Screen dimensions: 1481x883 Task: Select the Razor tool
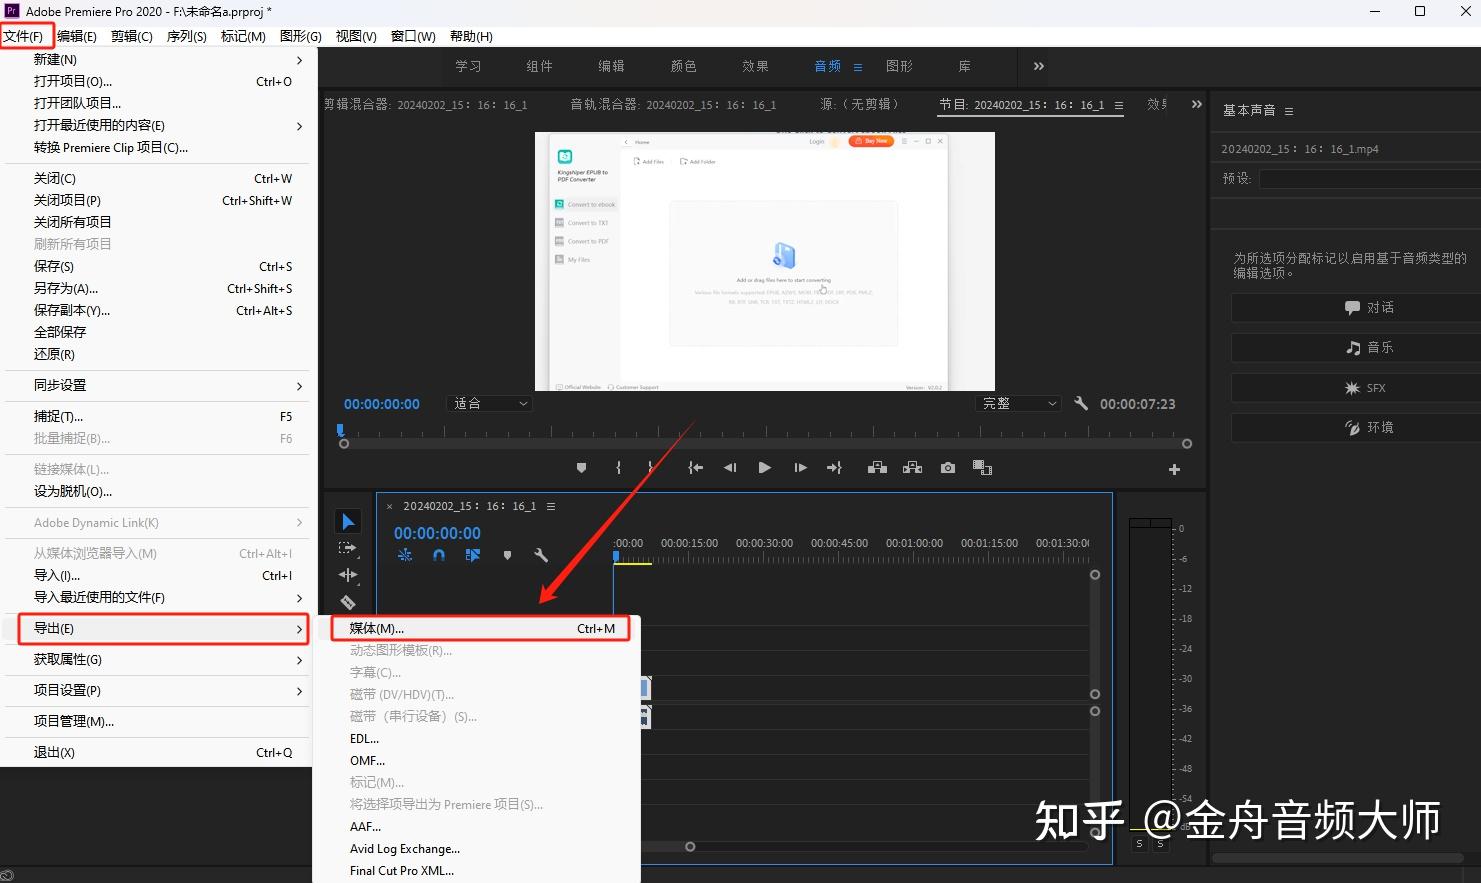(x=347, y=602)
